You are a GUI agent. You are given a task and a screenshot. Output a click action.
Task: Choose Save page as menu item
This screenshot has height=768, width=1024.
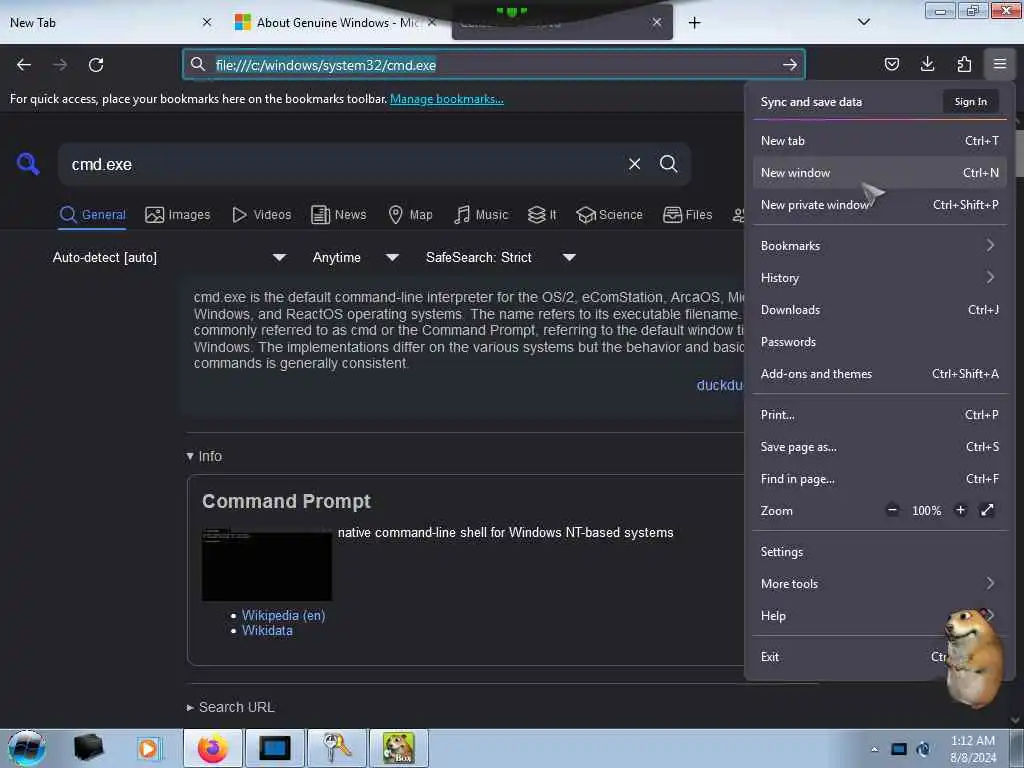point(879,447)
